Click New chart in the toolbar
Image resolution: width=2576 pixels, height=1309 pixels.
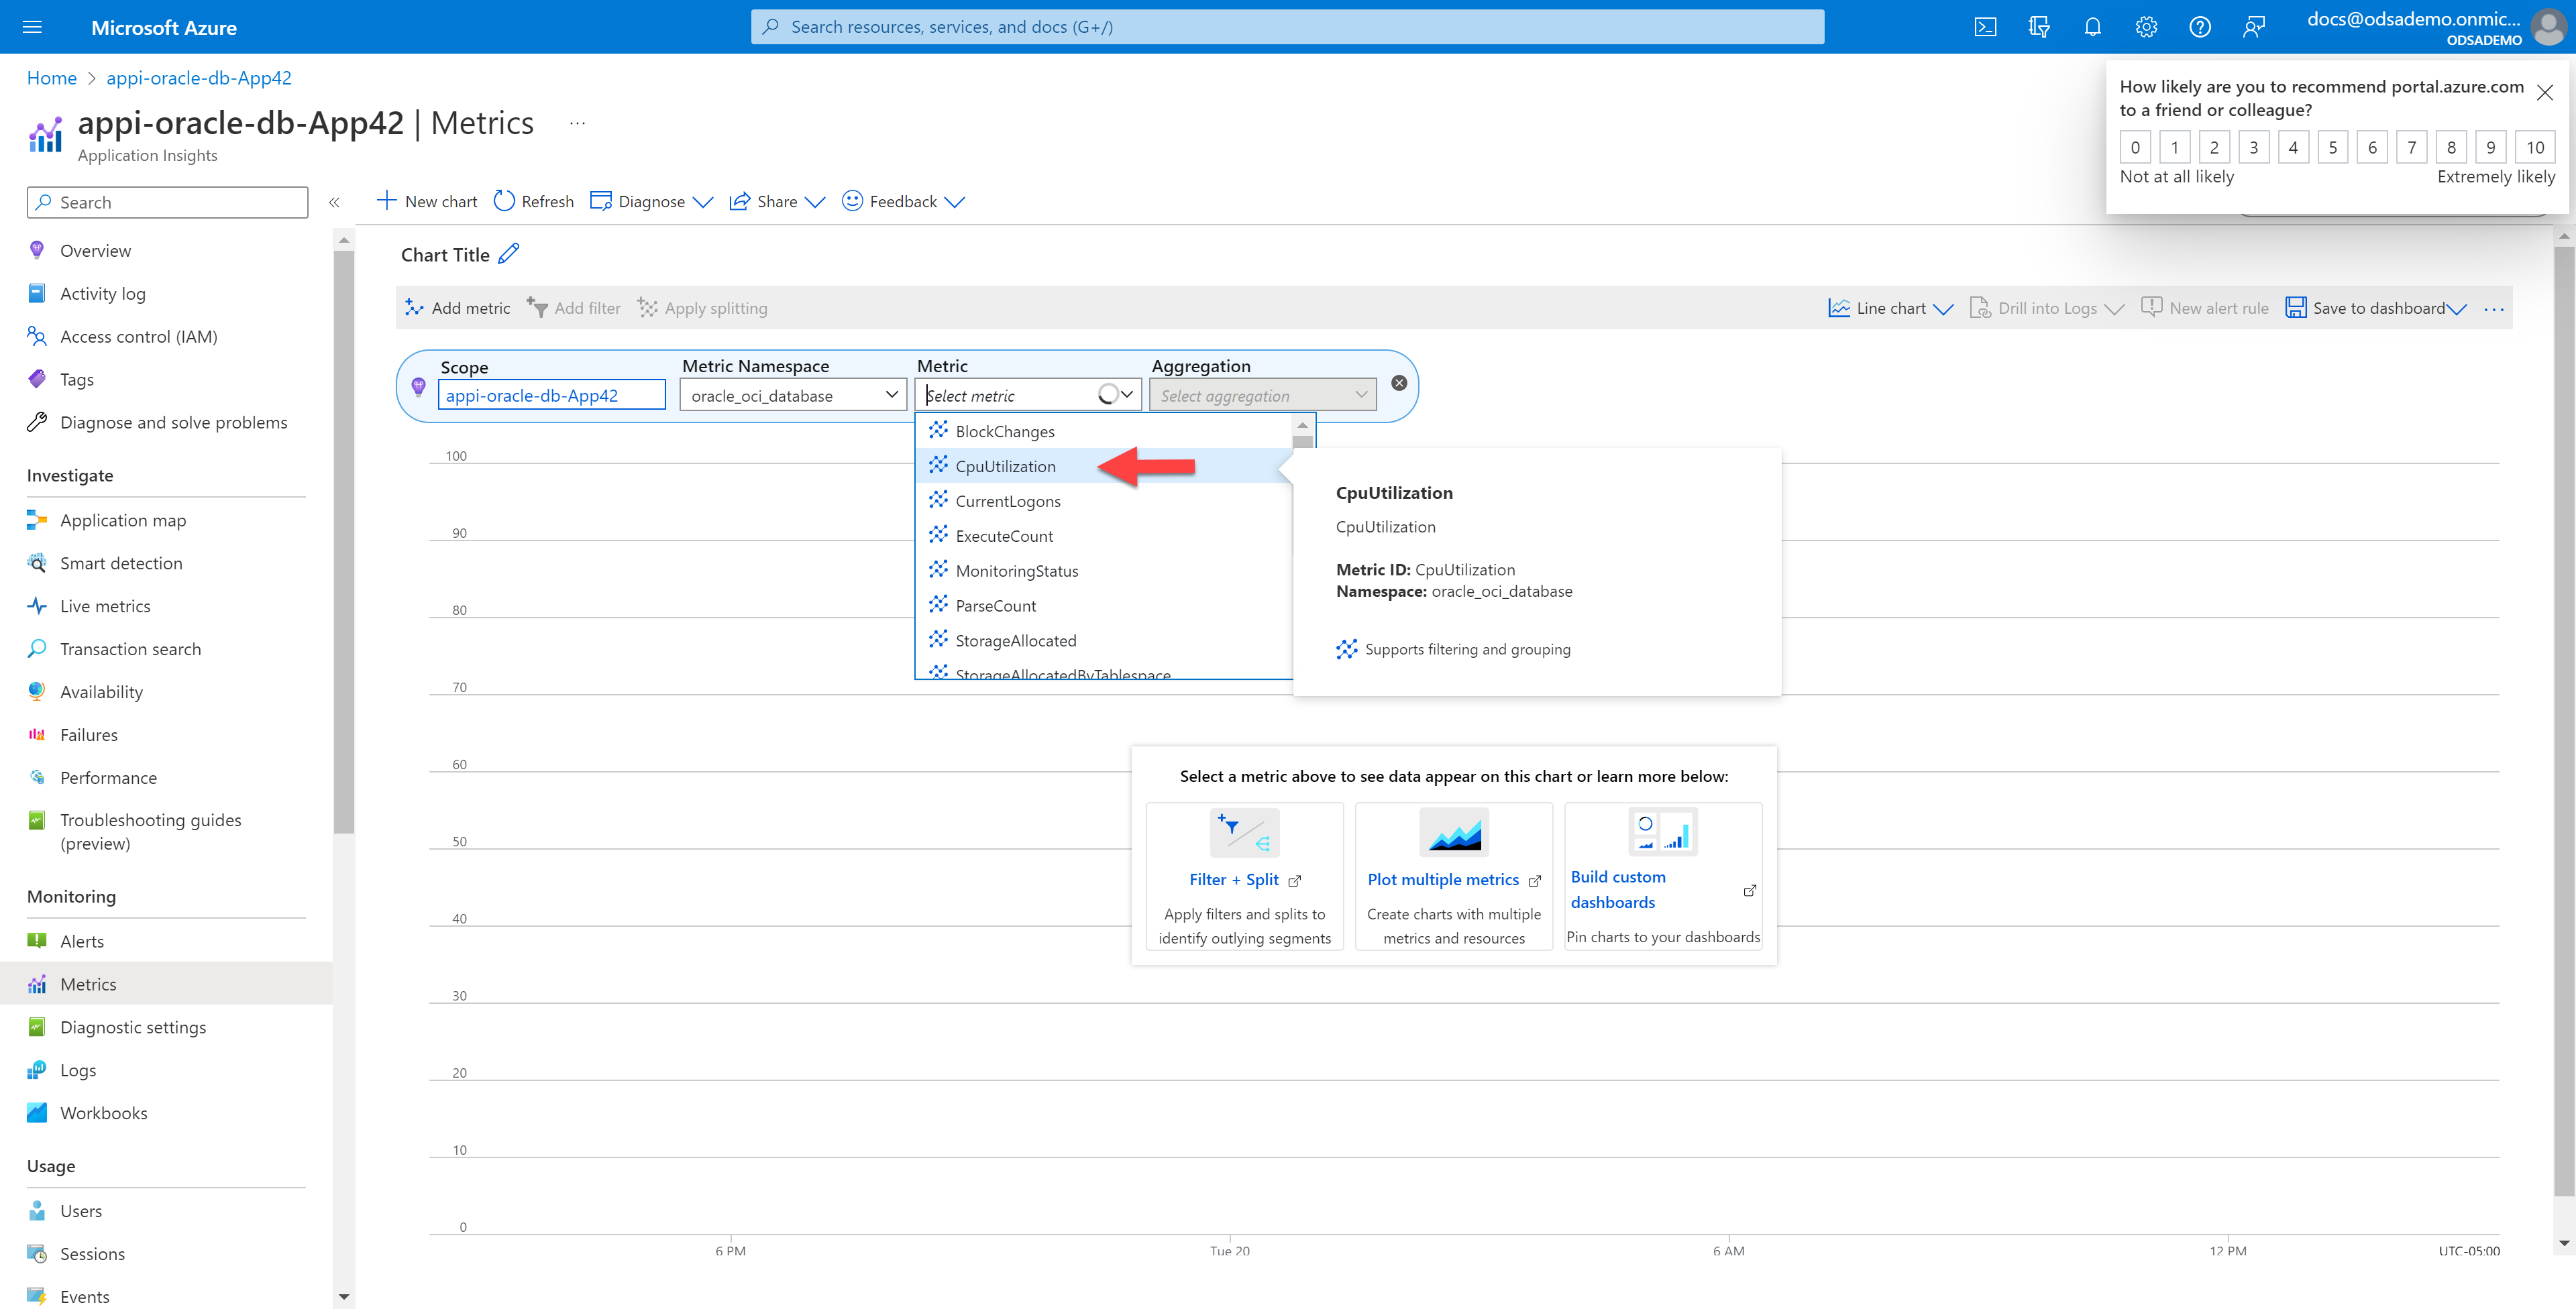(x=427, y=202)
